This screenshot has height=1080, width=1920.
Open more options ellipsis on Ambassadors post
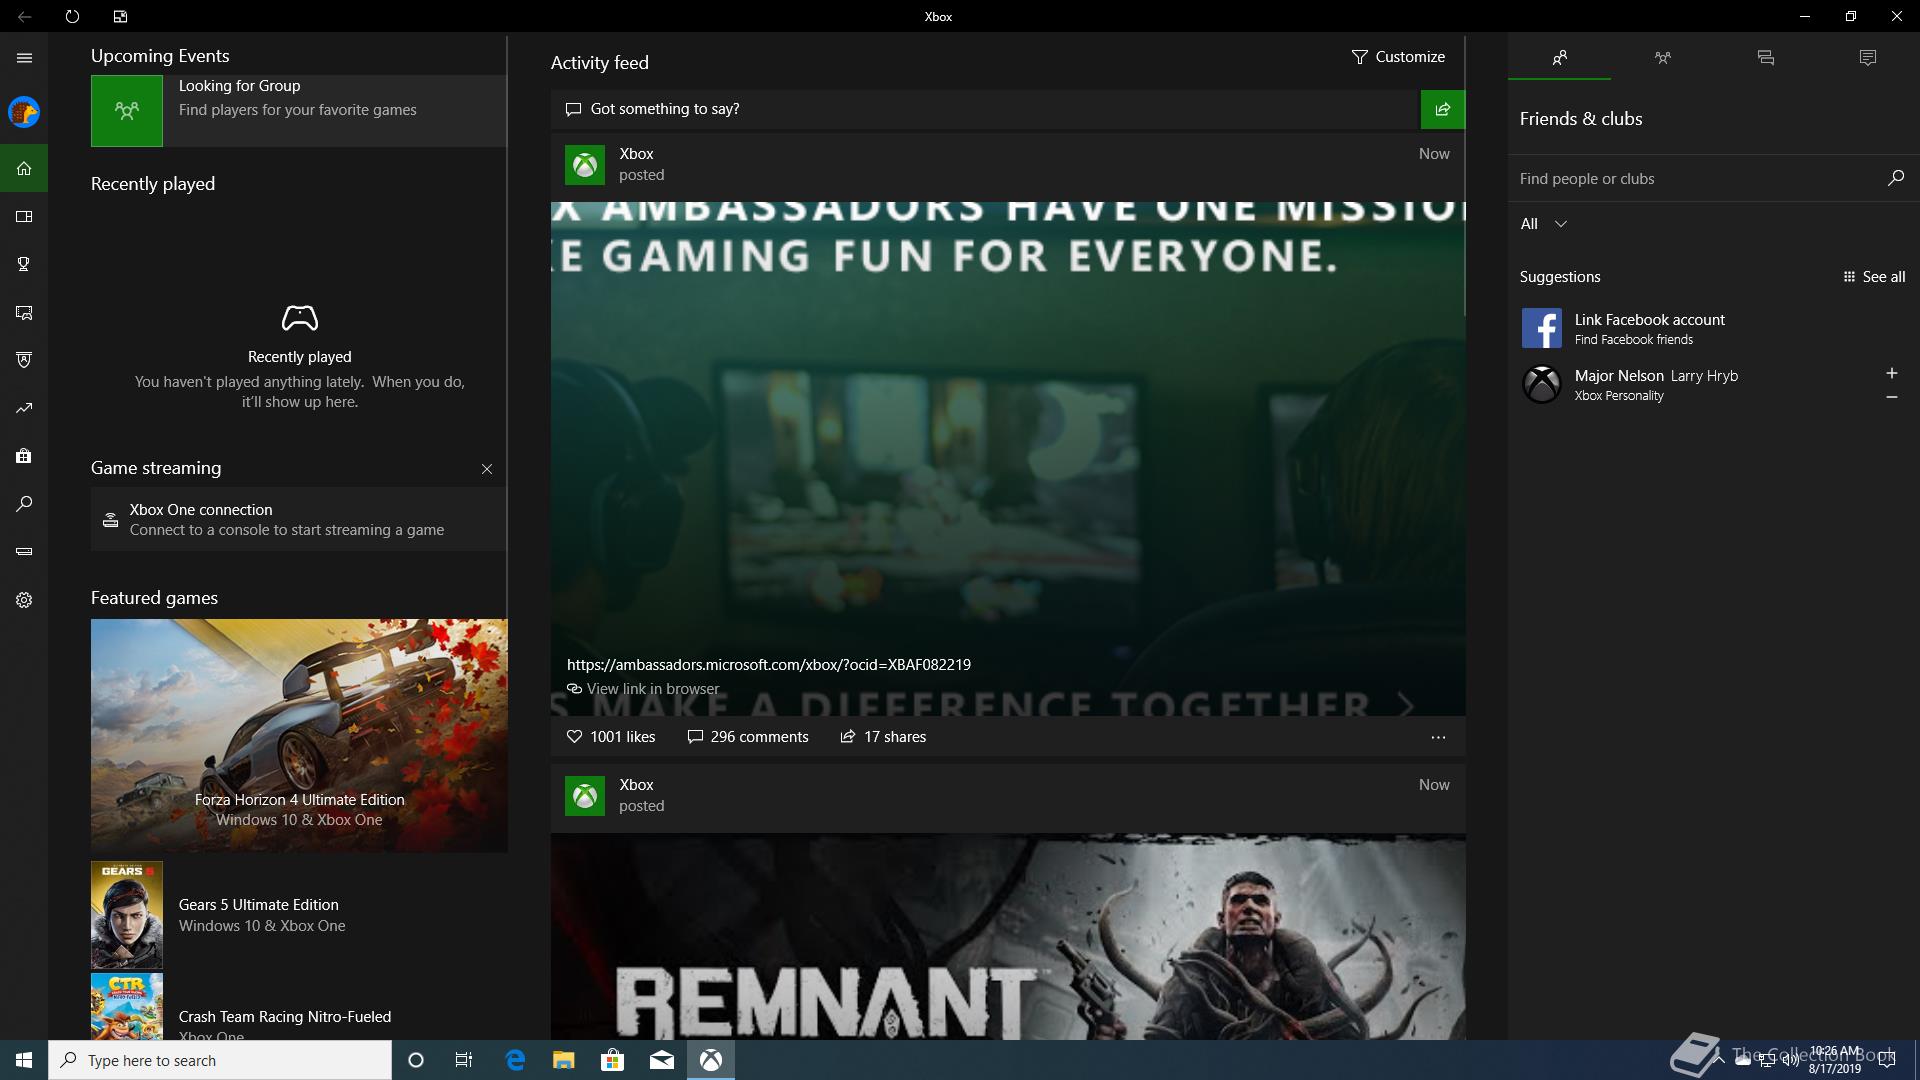1438,737
